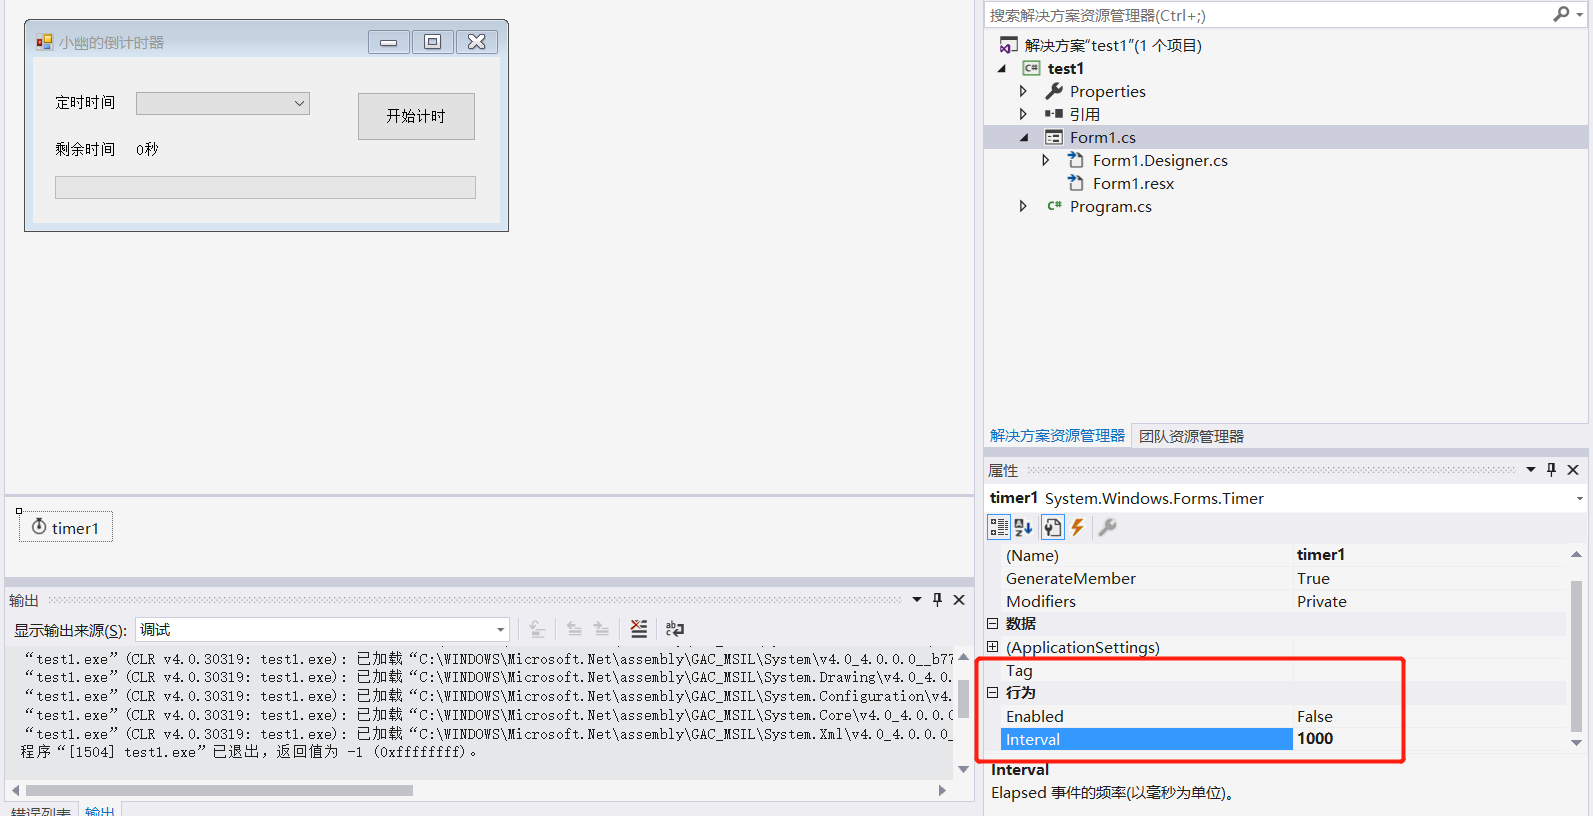Select the timer1 component in the tray
1593x816 pixels.
(66, 527)
